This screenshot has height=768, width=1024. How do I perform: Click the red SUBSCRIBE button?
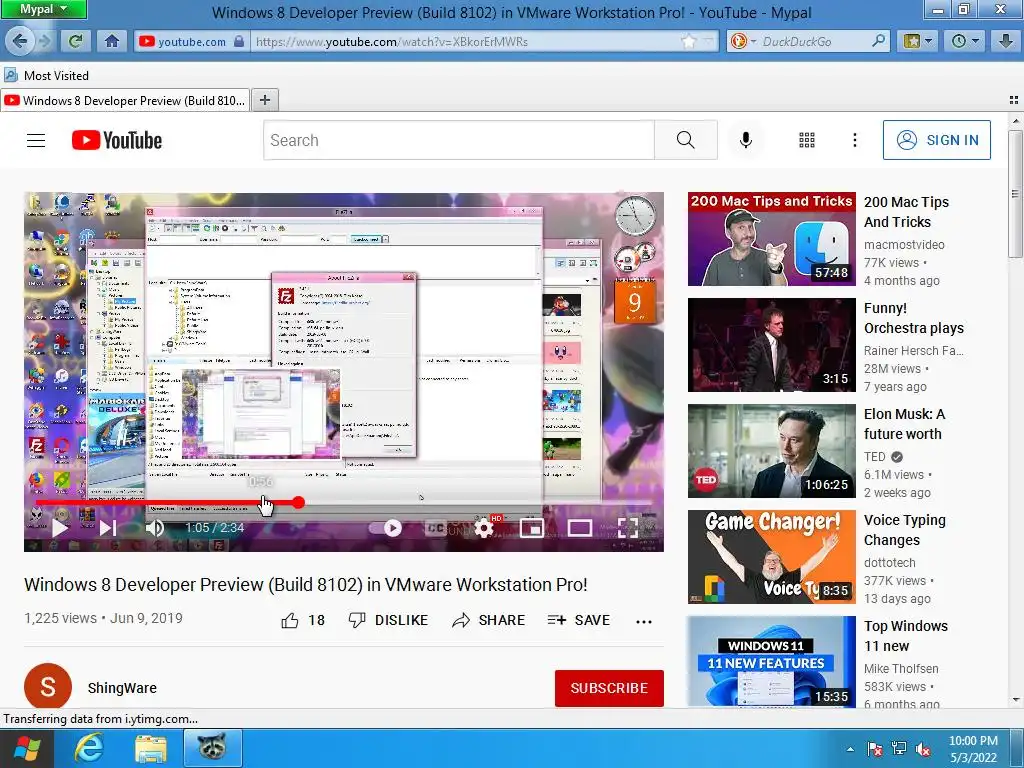coord(609,688)
